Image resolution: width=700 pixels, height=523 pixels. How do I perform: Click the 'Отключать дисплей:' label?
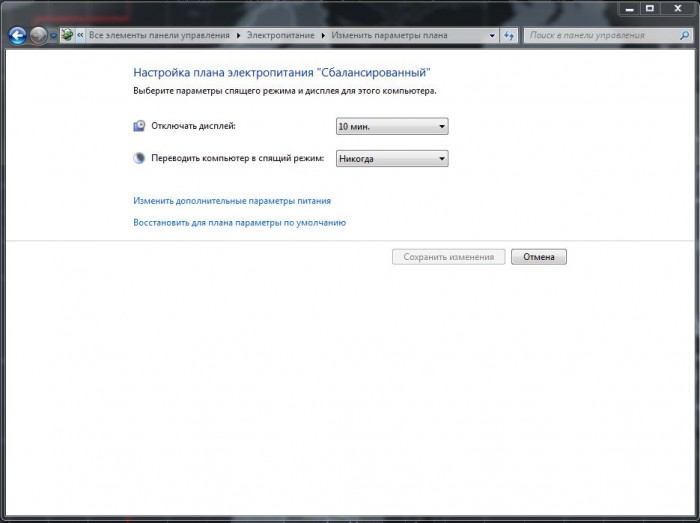193,126
